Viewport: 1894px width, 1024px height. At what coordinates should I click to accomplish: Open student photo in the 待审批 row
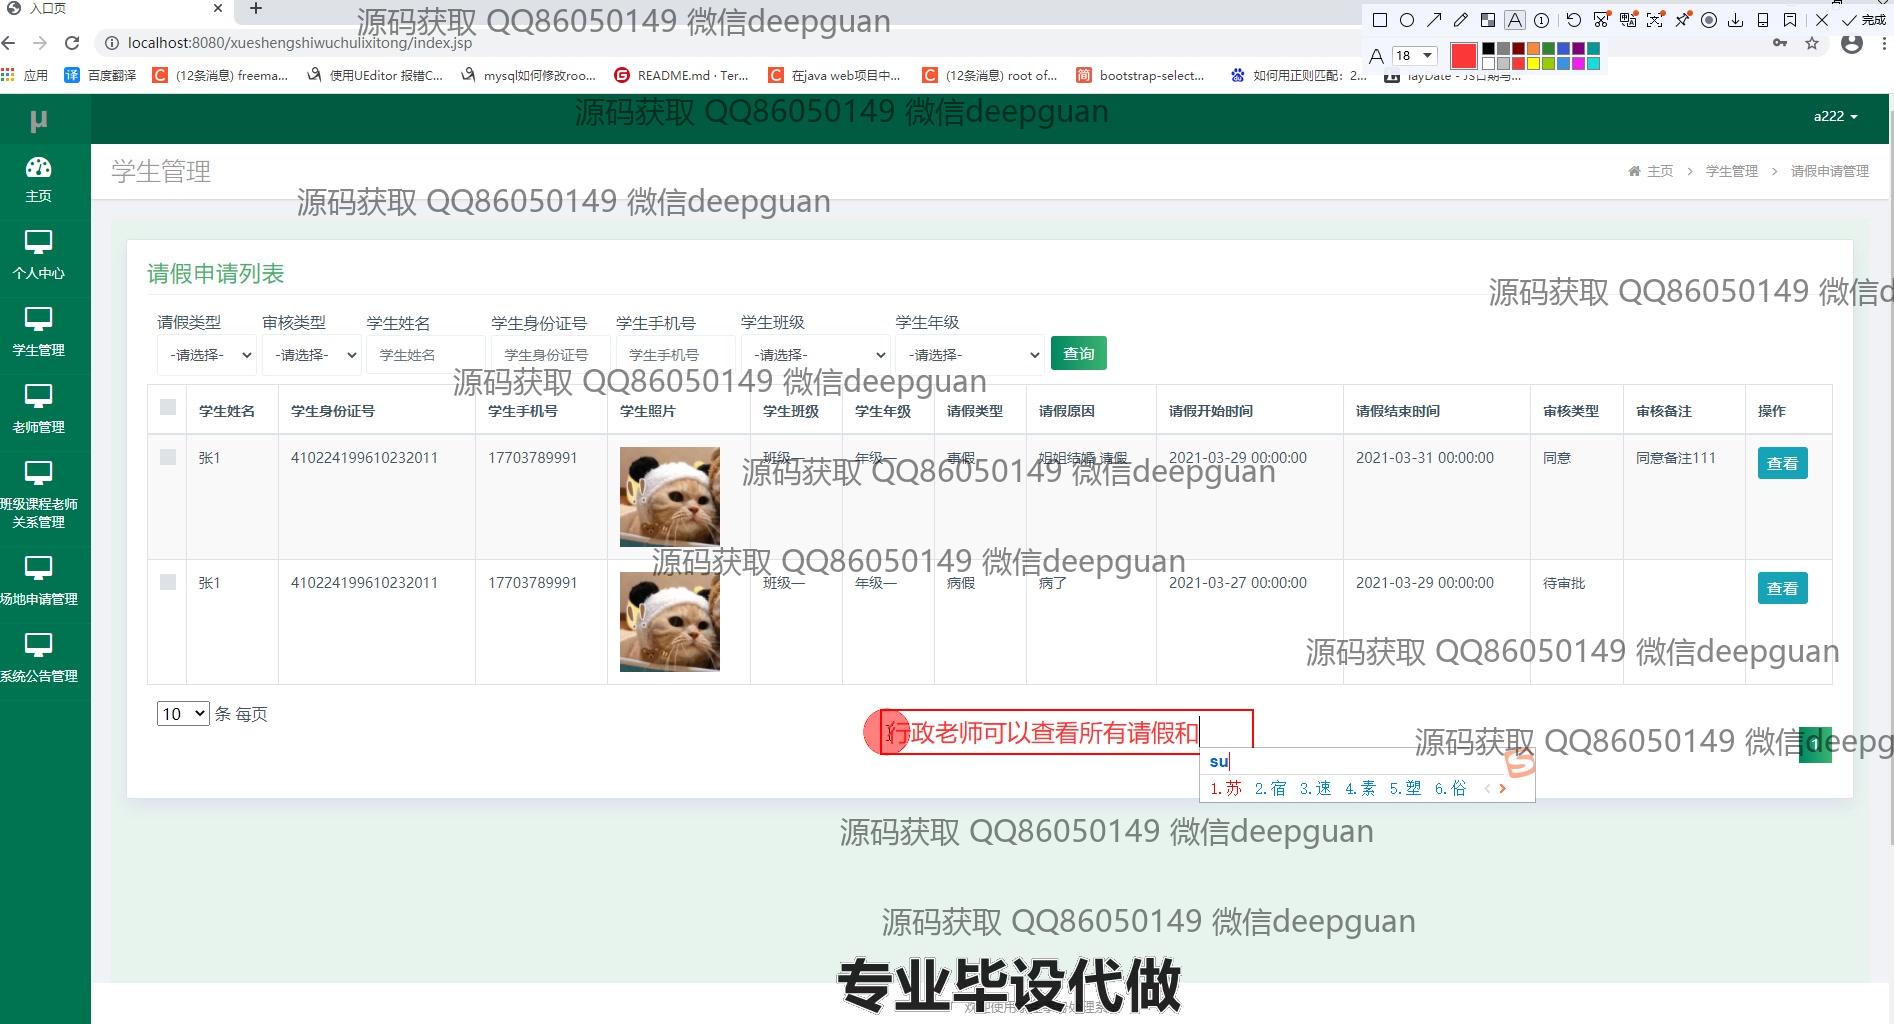670,621
